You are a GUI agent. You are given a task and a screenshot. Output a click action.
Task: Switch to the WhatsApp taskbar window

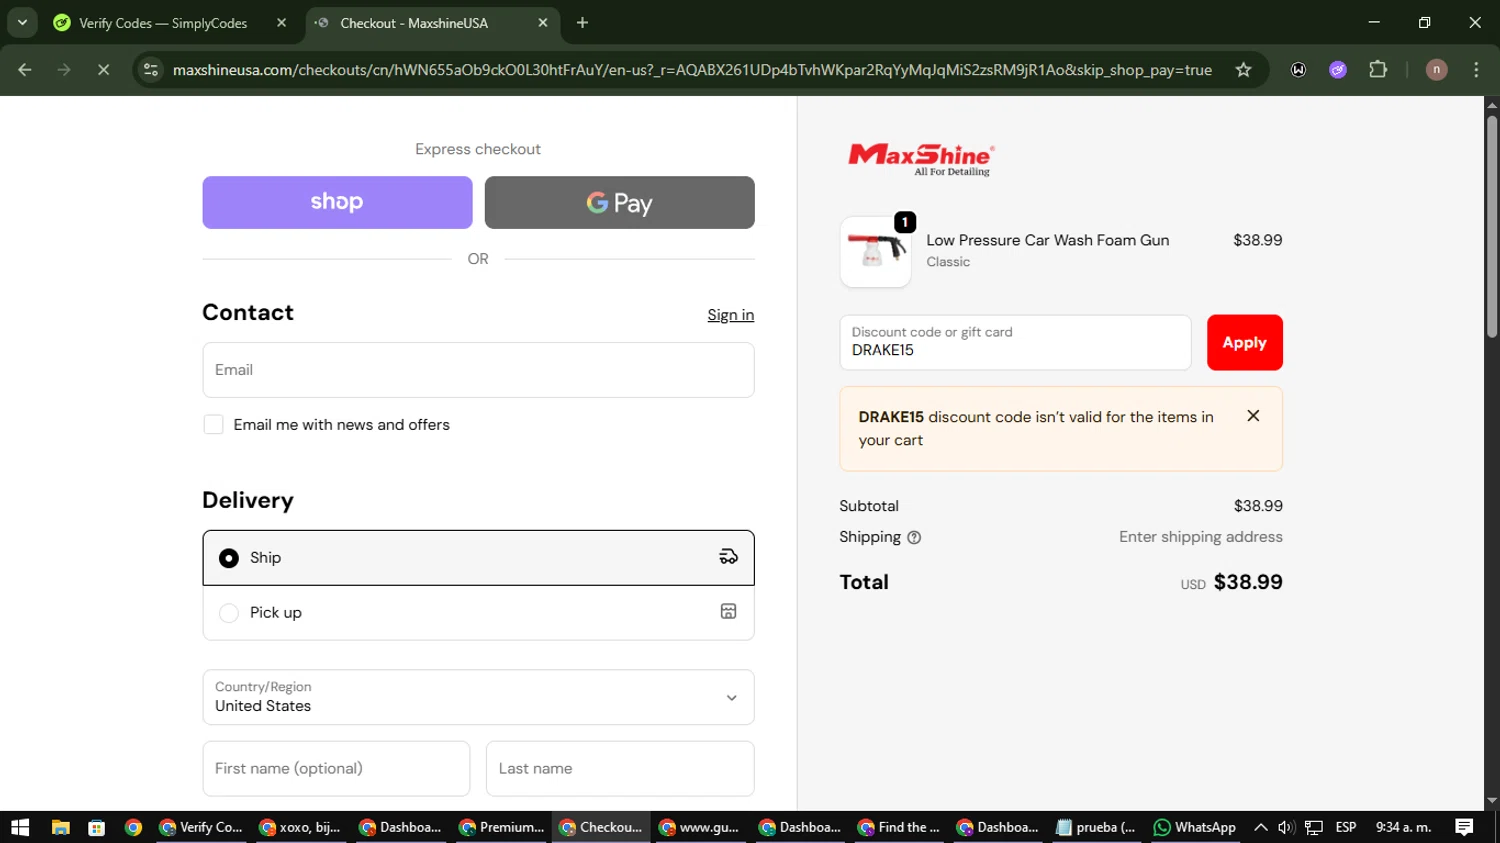1195,827
